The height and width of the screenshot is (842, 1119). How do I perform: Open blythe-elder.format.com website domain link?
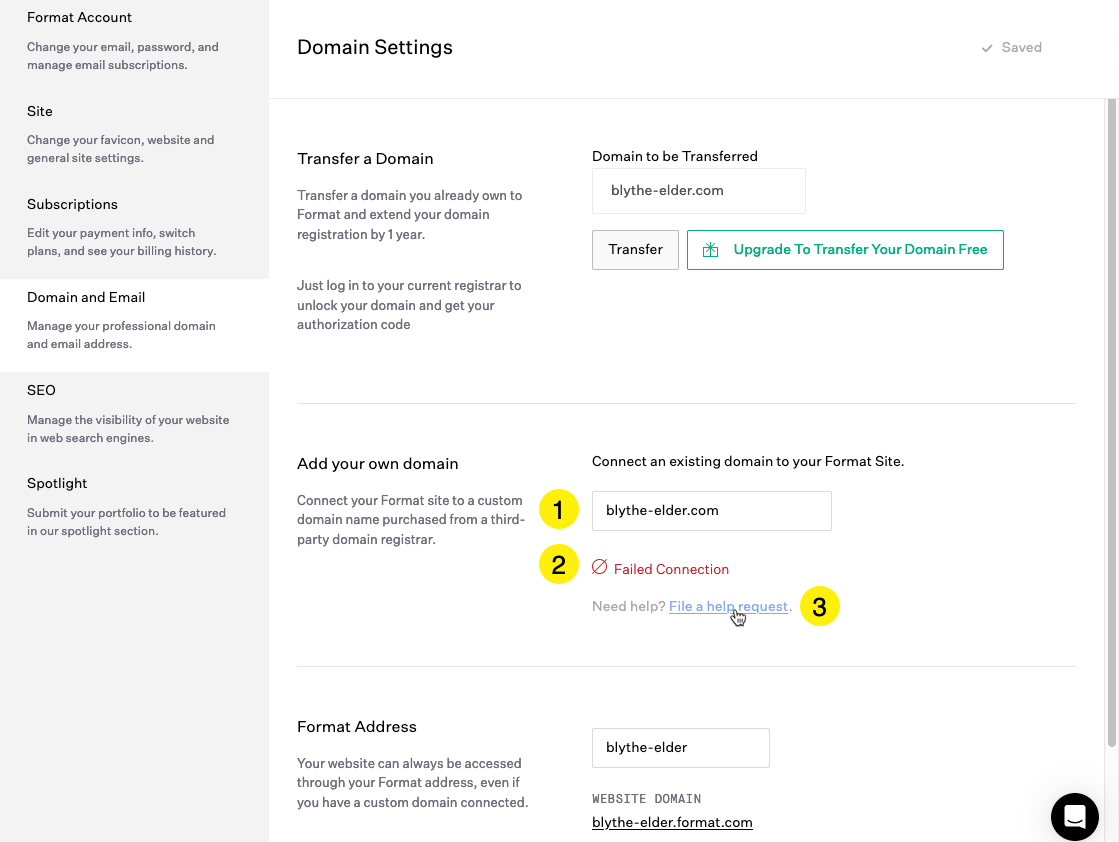tap(672, 822)
